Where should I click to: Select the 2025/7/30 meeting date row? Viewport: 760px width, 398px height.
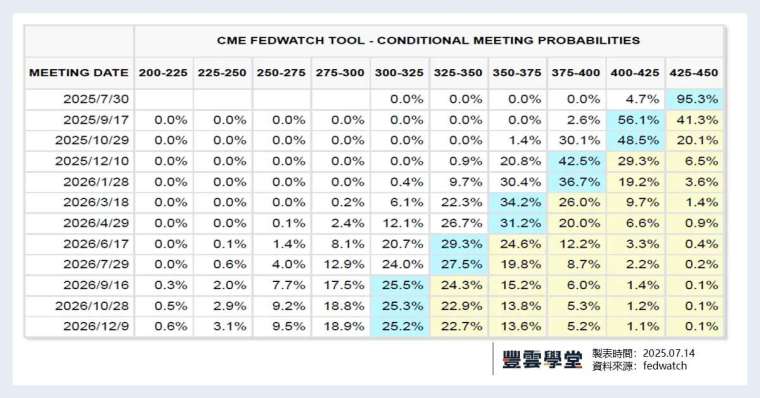[374, 99]
